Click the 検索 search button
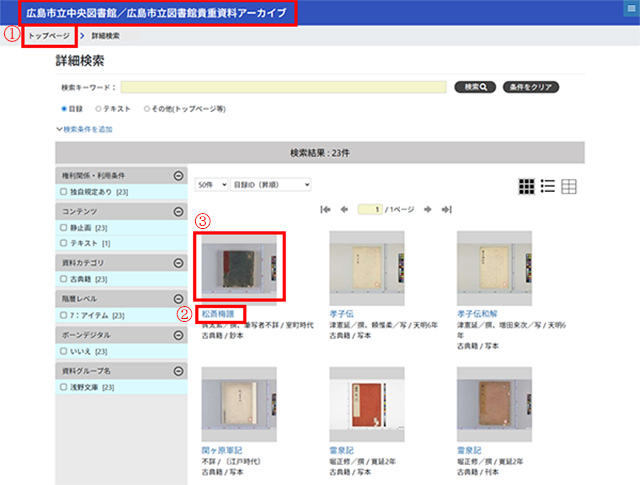 tap(475, 87)
